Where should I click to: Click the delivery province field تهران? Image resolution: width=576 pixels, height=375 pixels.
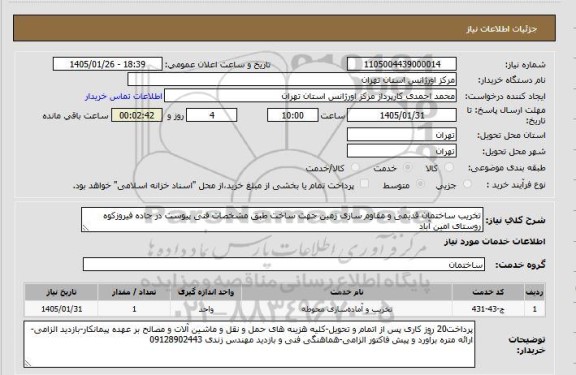402,135
